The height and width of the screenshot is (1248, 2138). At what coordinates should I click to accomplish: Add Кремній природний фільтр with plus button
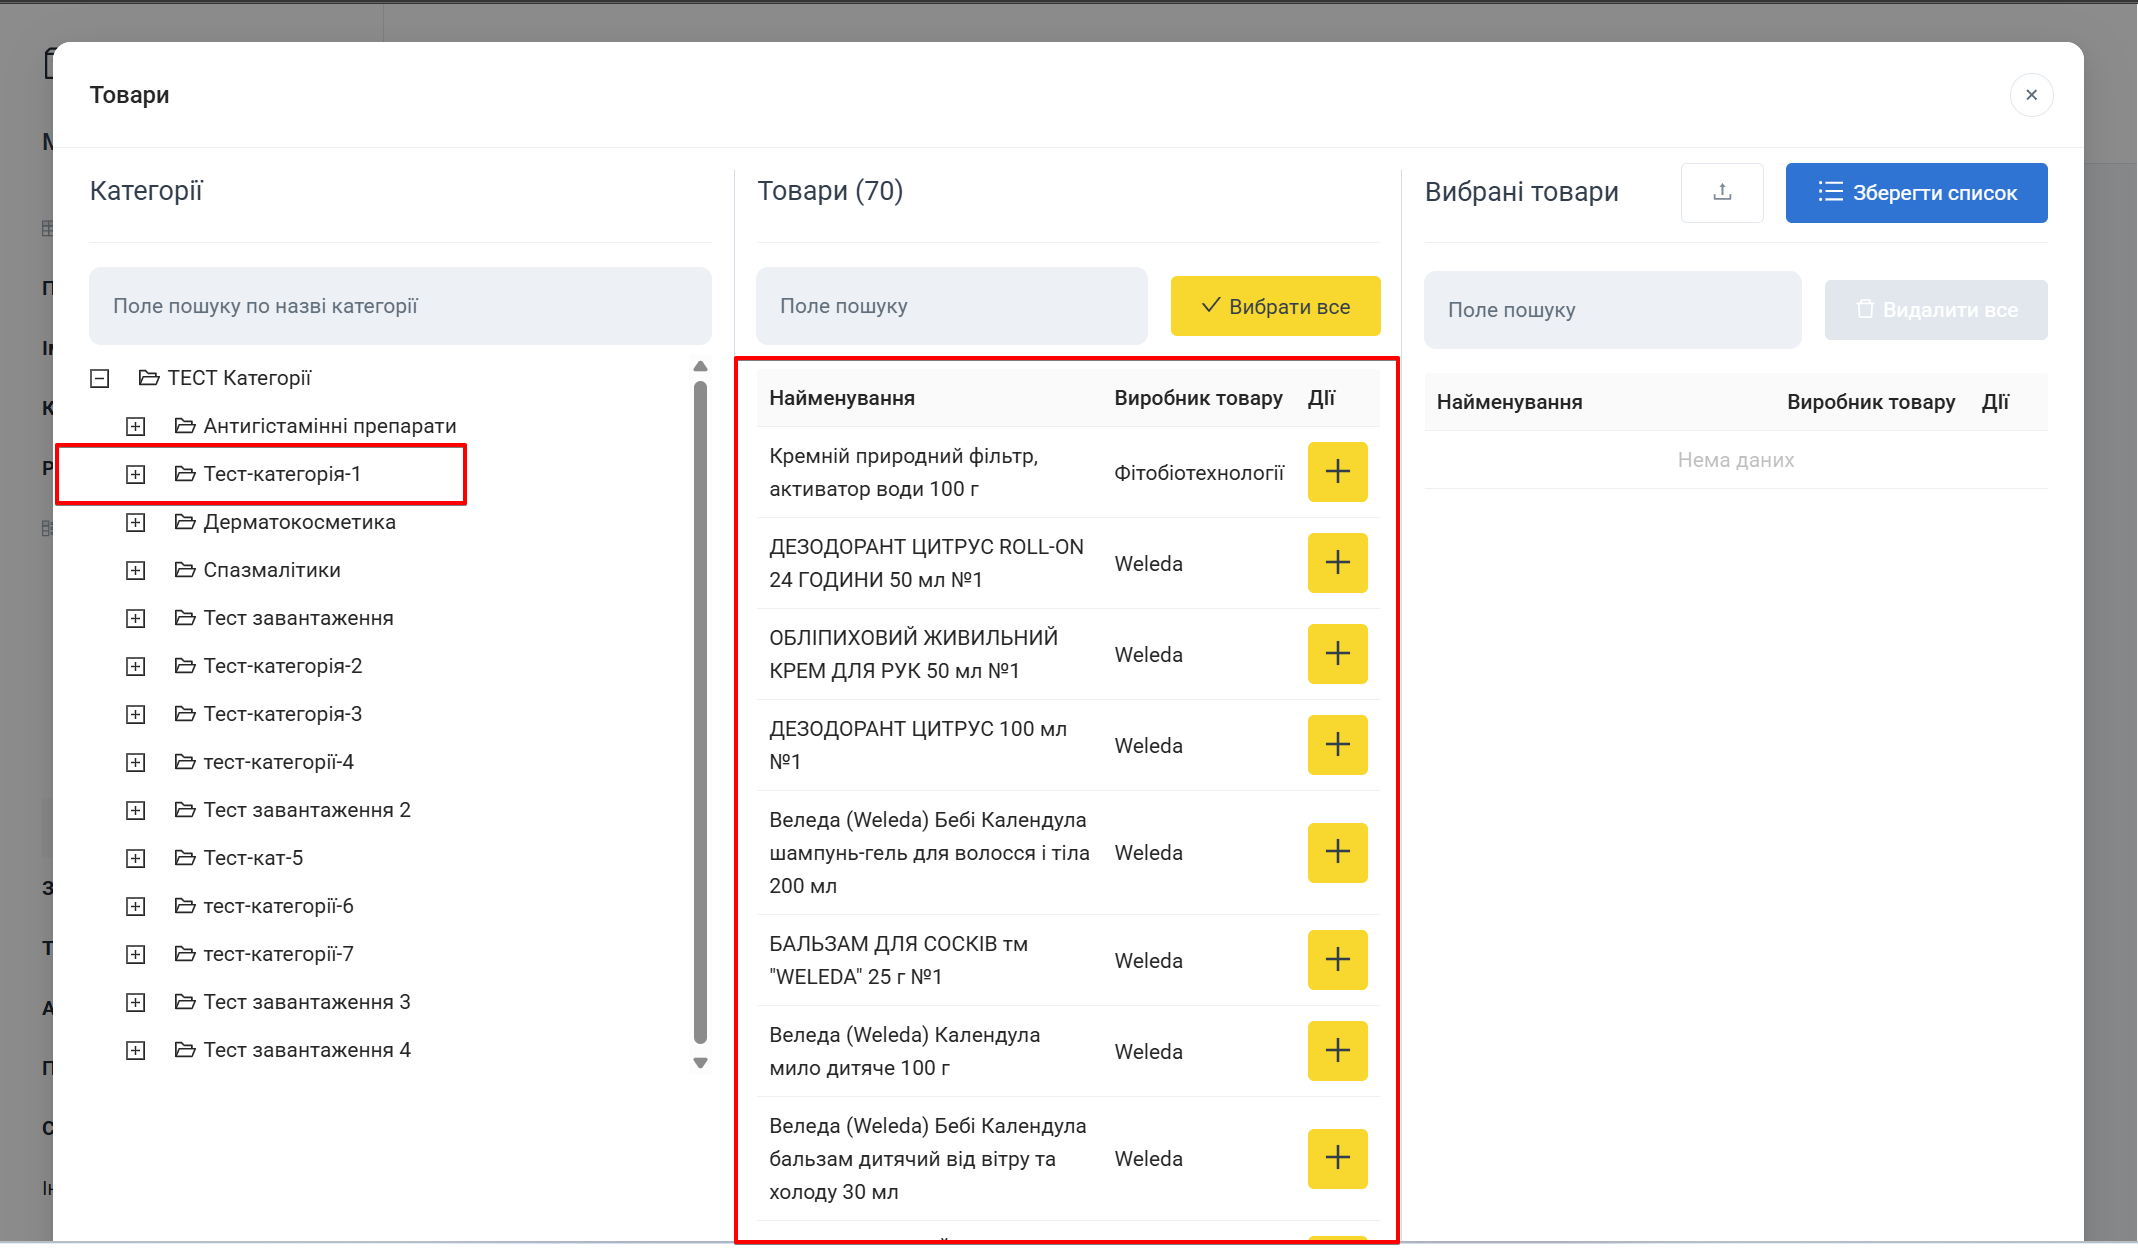pyautogui.click(x=1337, y=472)
